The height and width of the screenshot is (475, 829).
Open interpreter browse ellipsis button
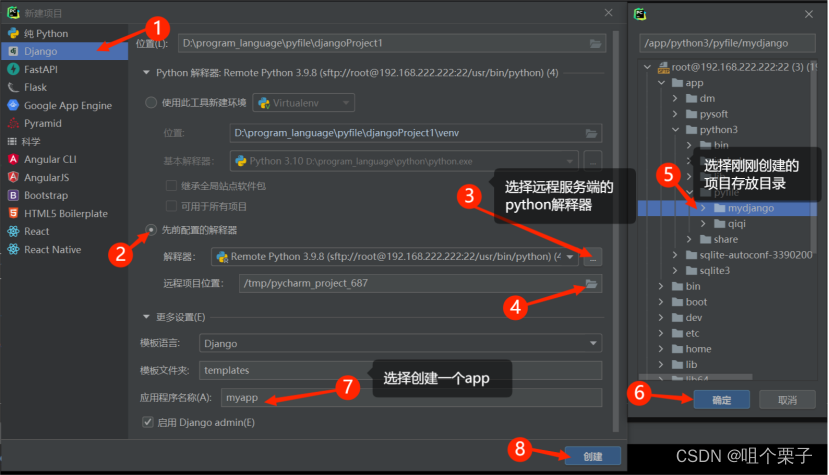tap(593, 257)
